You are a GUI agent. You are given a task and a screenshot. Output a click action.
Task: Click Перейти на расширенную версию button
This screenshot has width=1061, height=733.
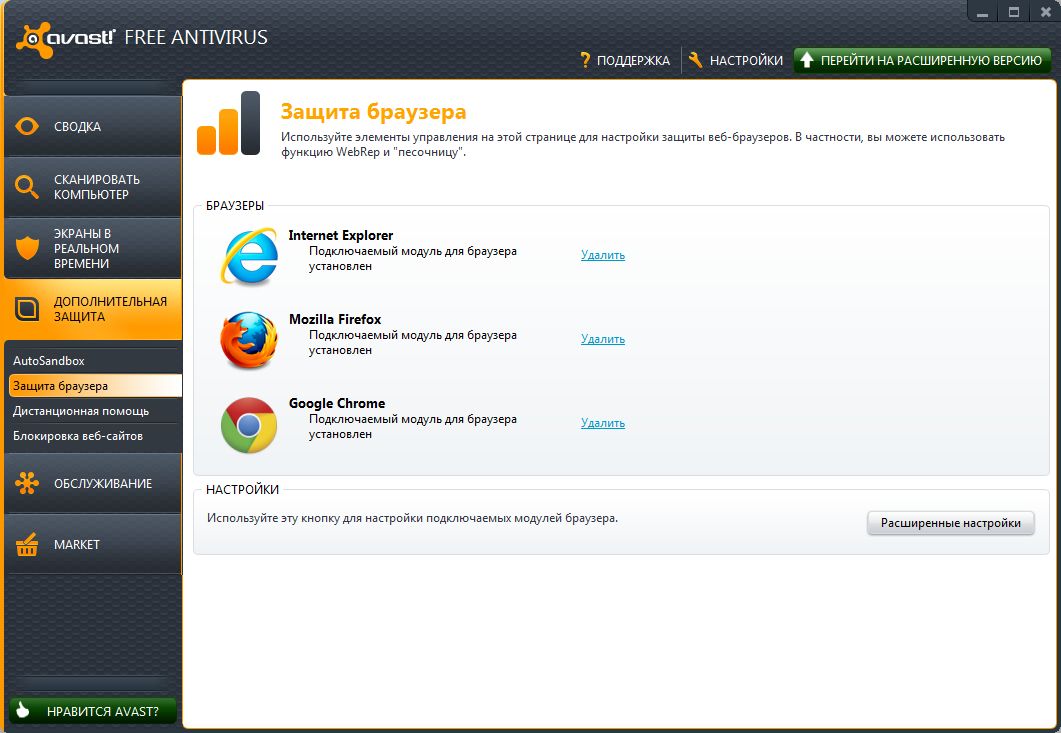click(x=922, y=60)
